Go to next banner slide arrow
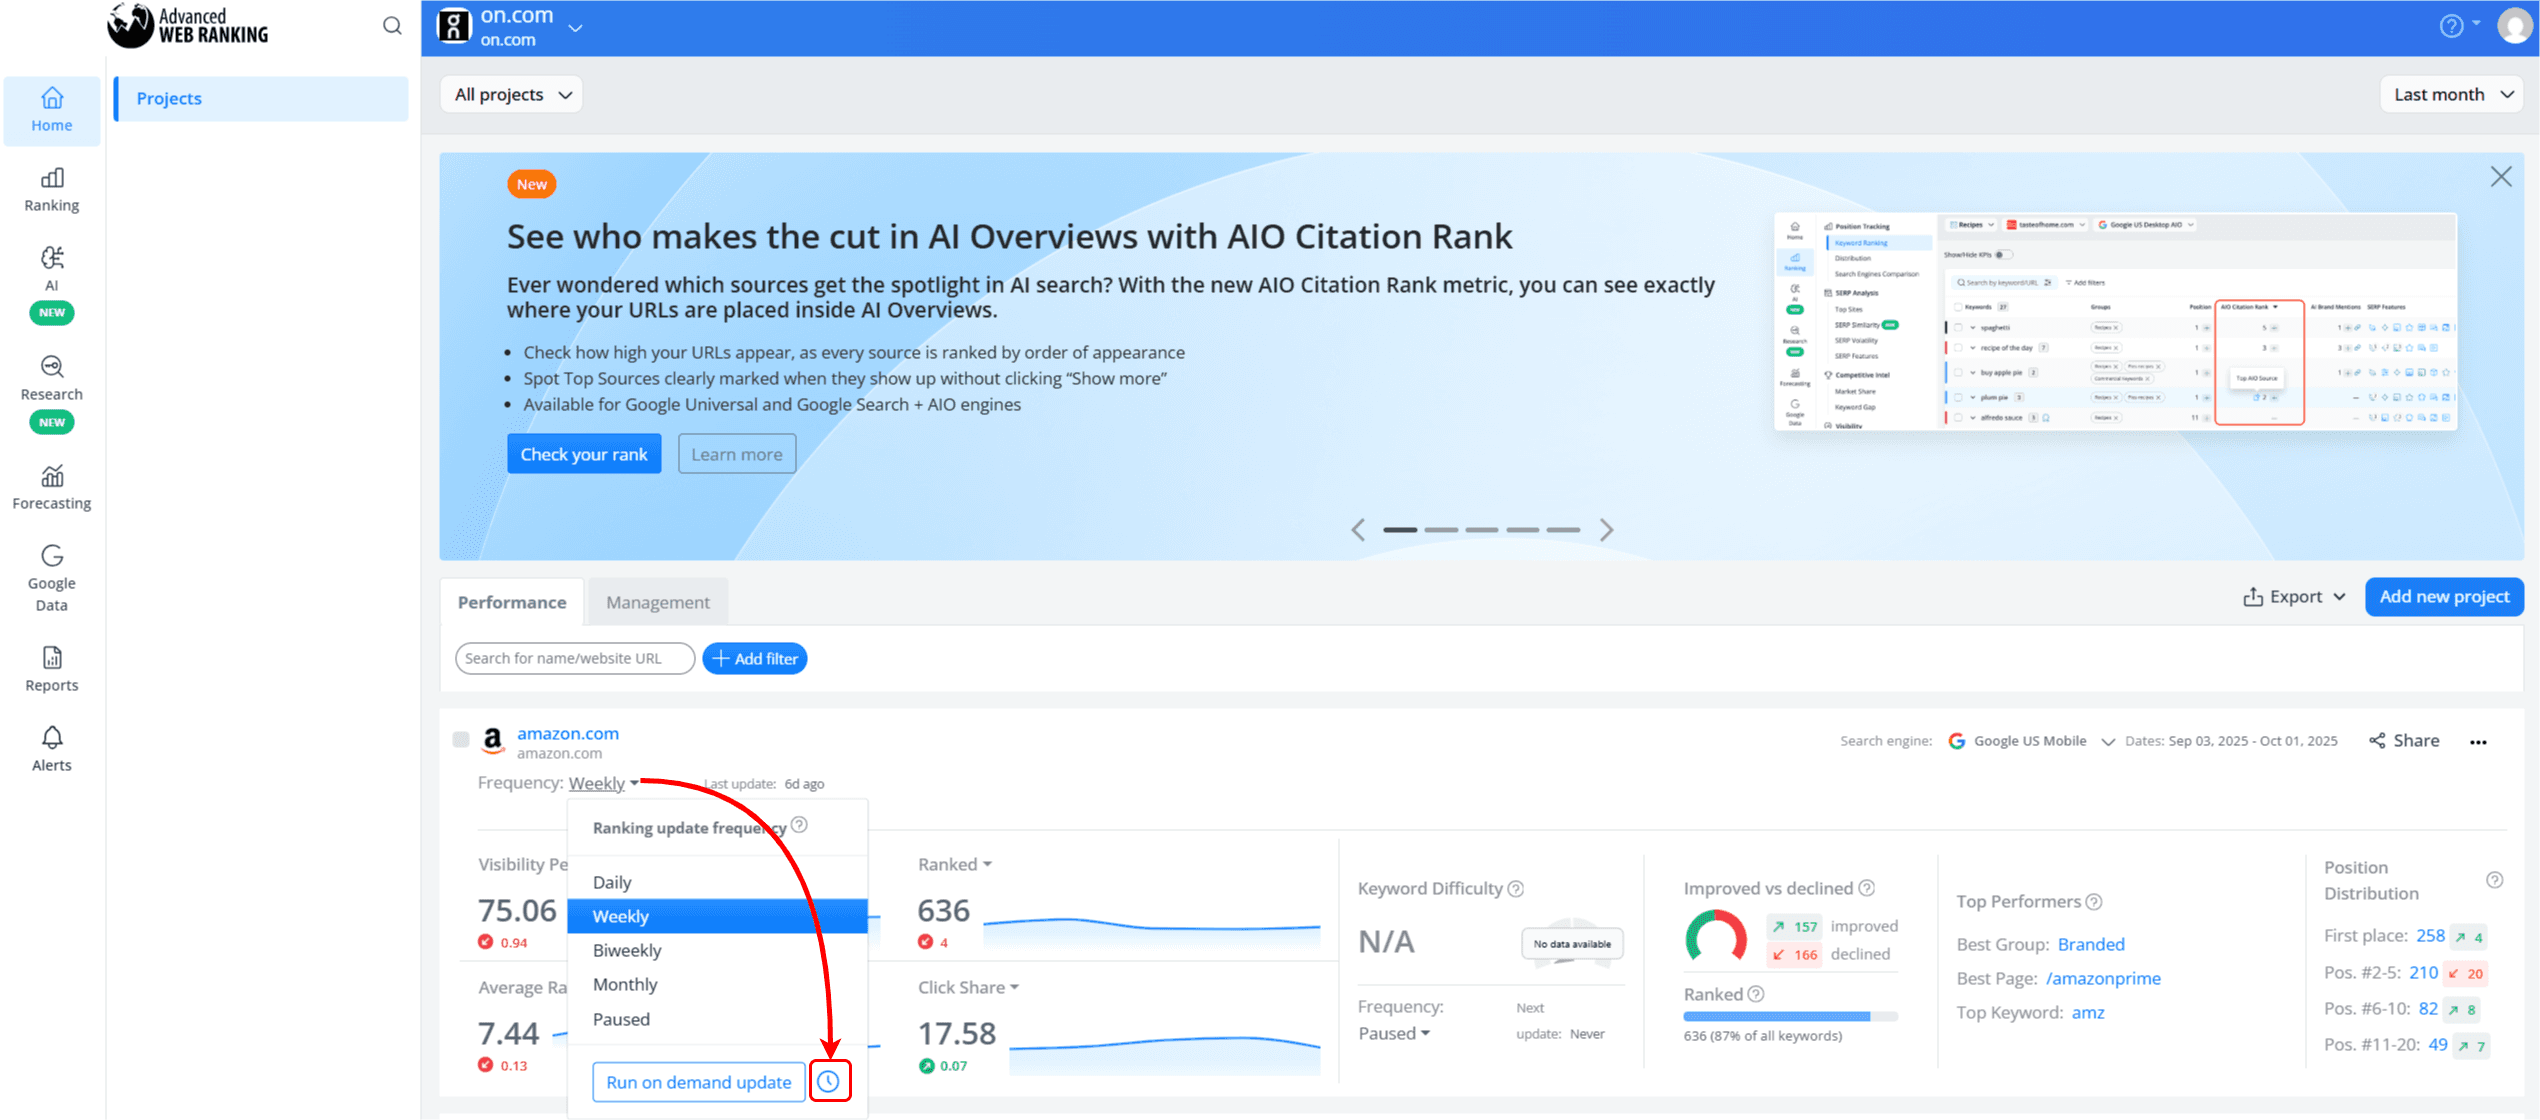Image resolution: width=2540 pixels, height=1120 pixels. [1606, 530]
